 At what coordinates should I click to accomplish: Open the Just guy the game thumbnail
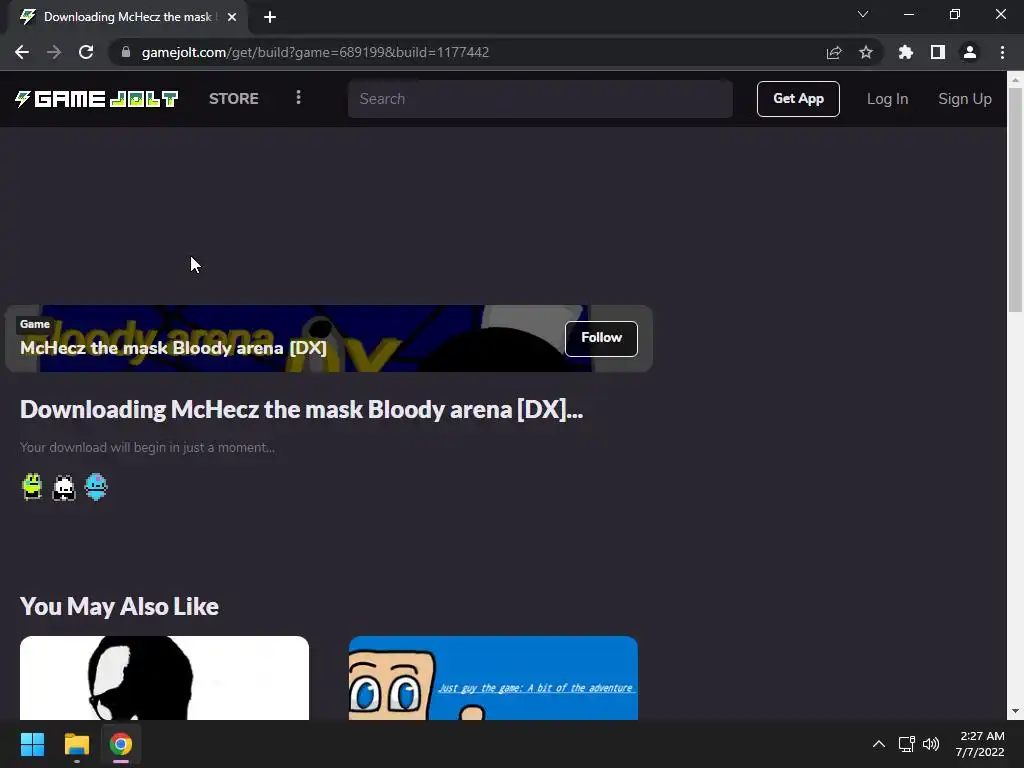[493, 678]
